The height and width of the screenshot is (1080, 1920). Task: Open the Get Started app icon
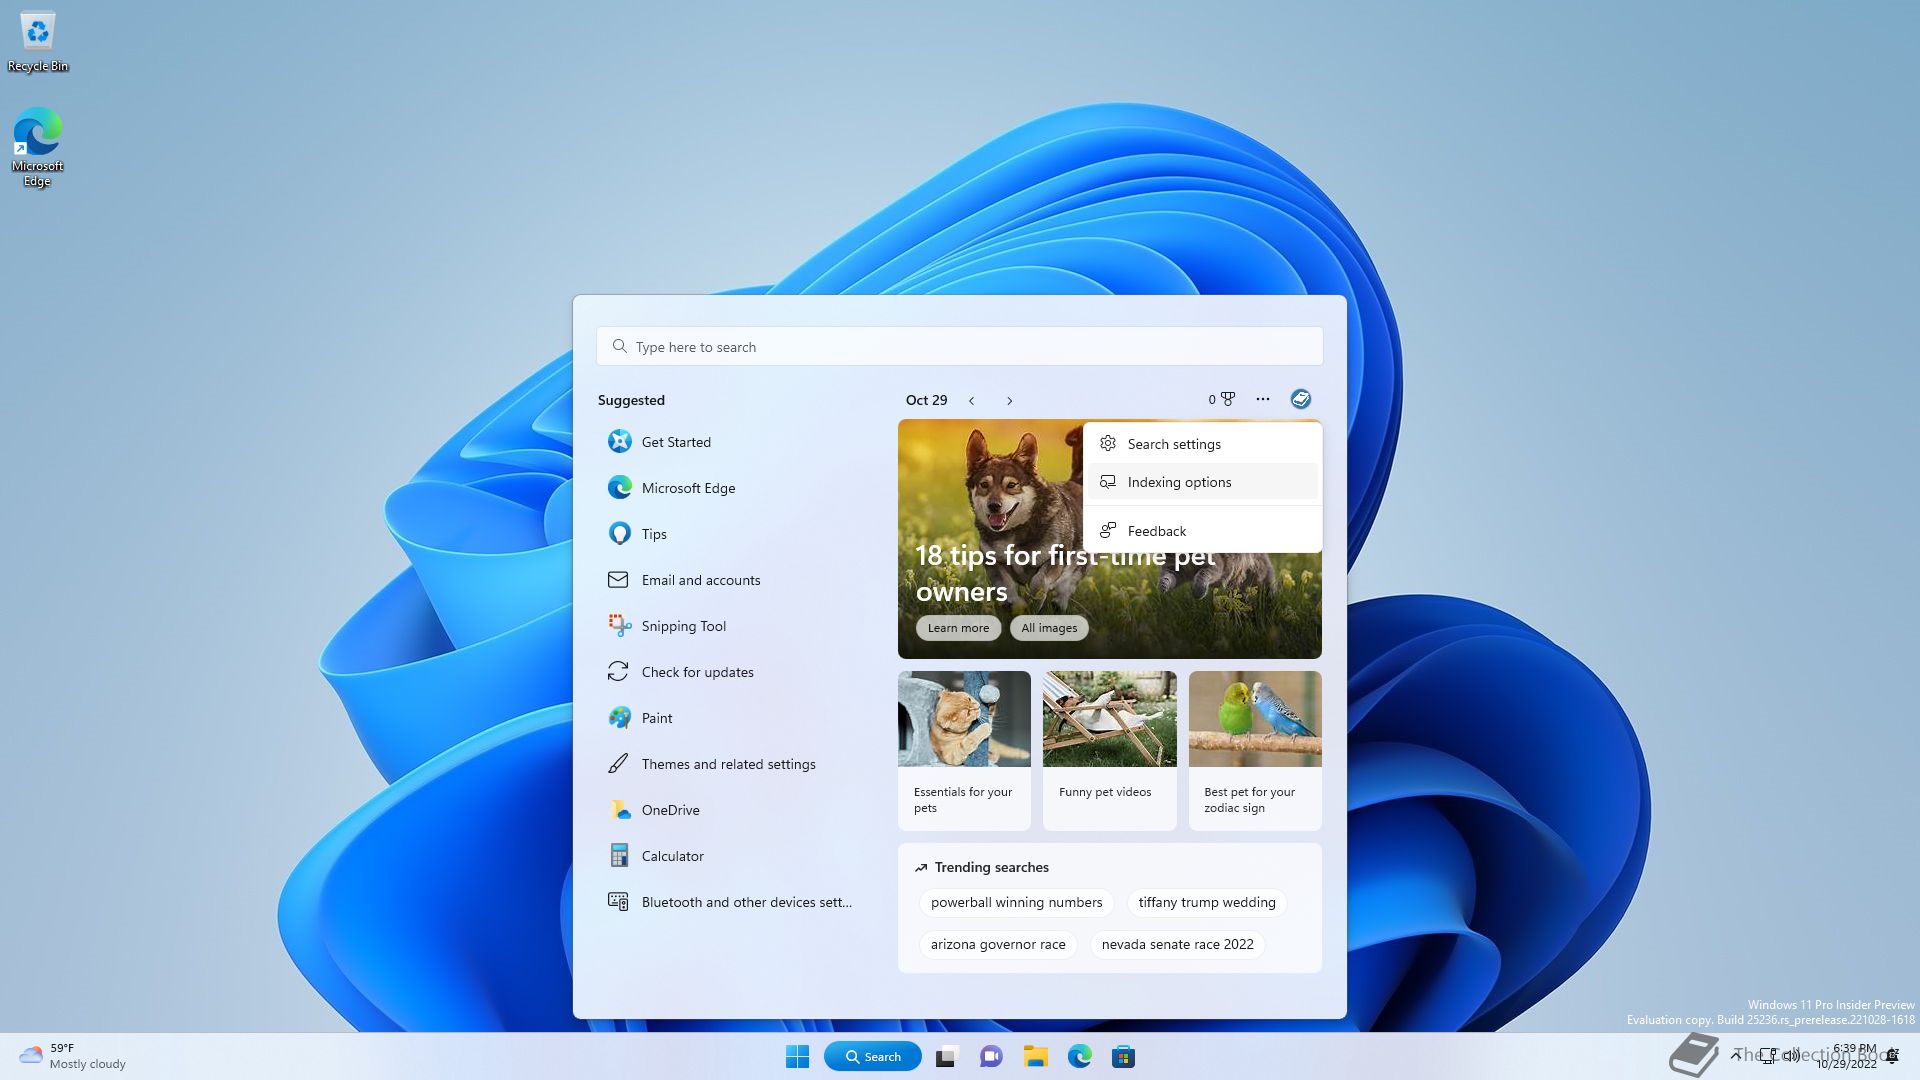[x=619, y=442]
